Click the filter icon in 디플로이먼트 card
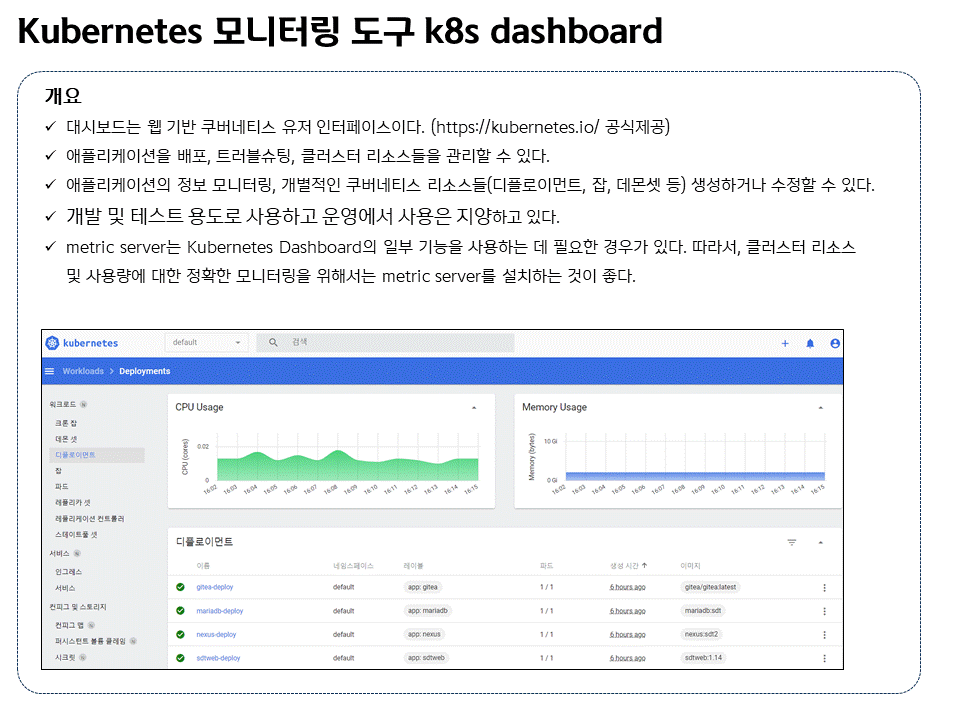This screenshot has height=720, width=960. (792, 542)
